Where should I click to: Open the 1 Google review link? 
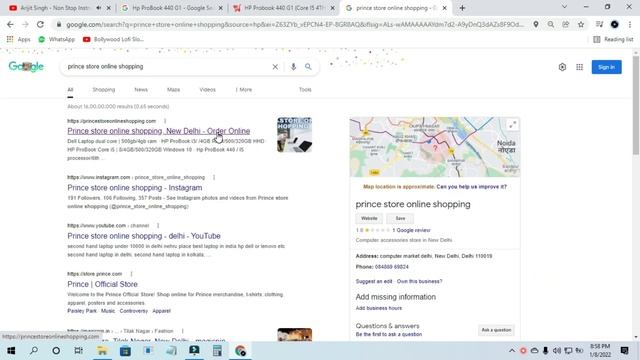(411, 230)
